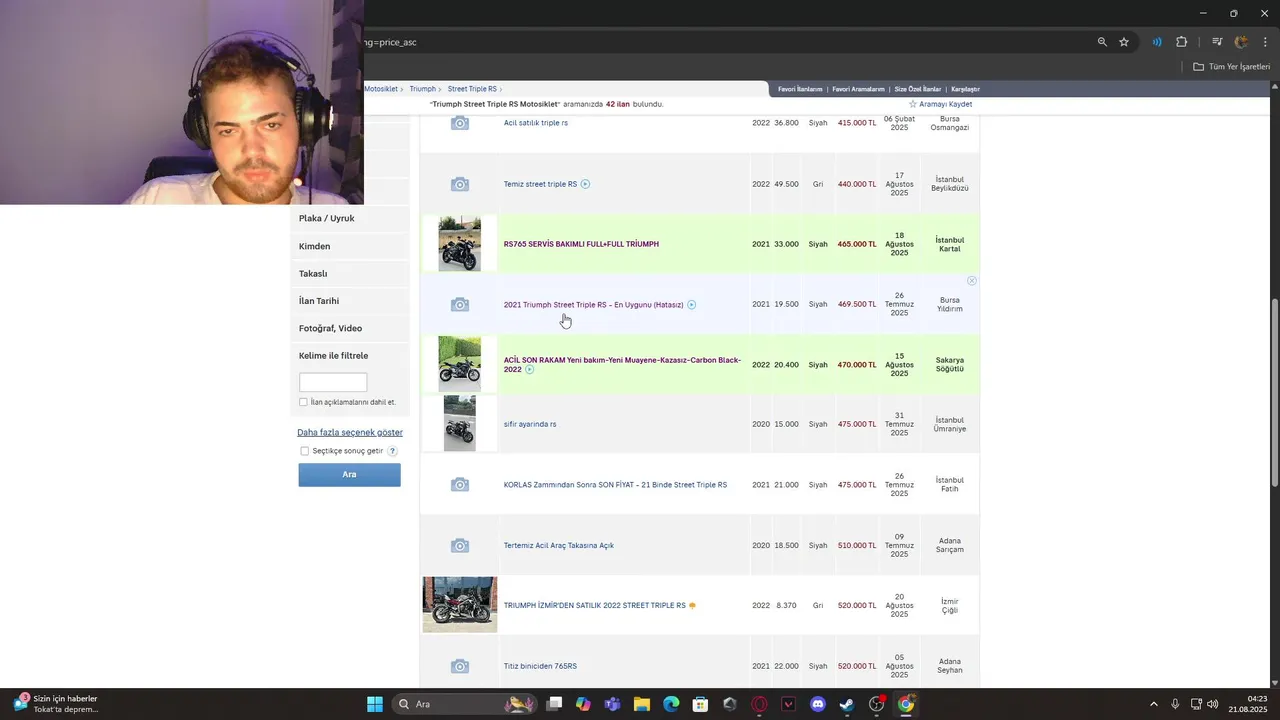Enable the İlan açıklamalarını dahil et checkbox
Image resolution: width=1280 pixels, height=720 pixels.
coord(303,402)
